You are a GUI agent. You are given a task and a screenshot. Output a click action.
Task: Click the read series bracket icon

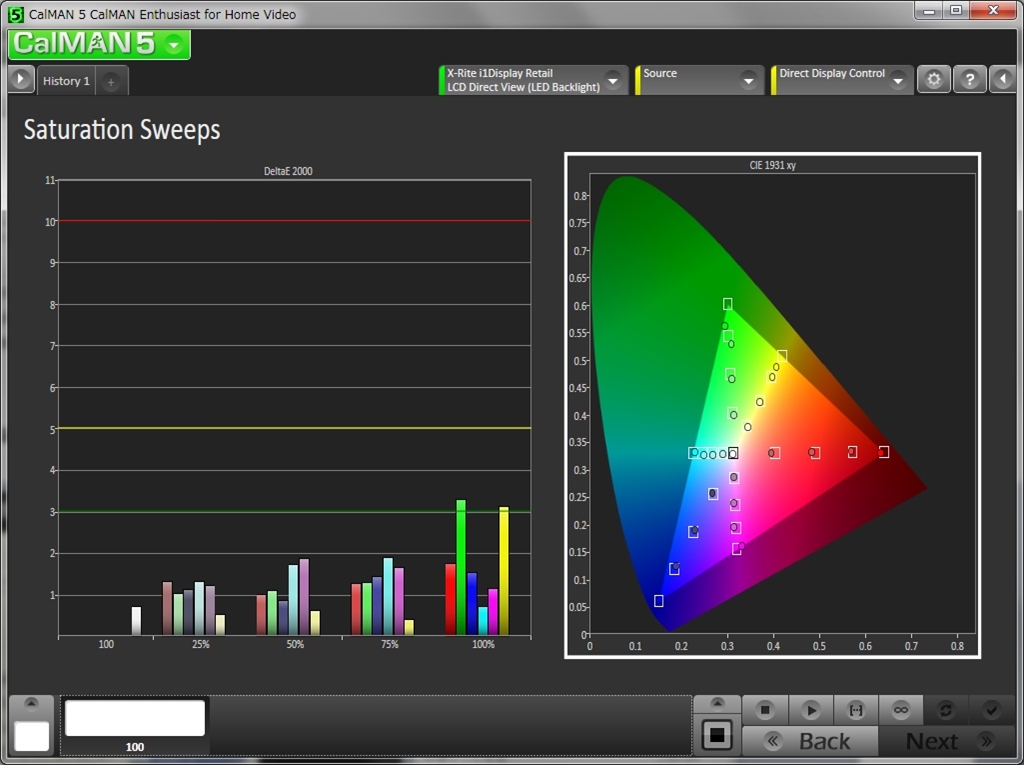(855, 710)
